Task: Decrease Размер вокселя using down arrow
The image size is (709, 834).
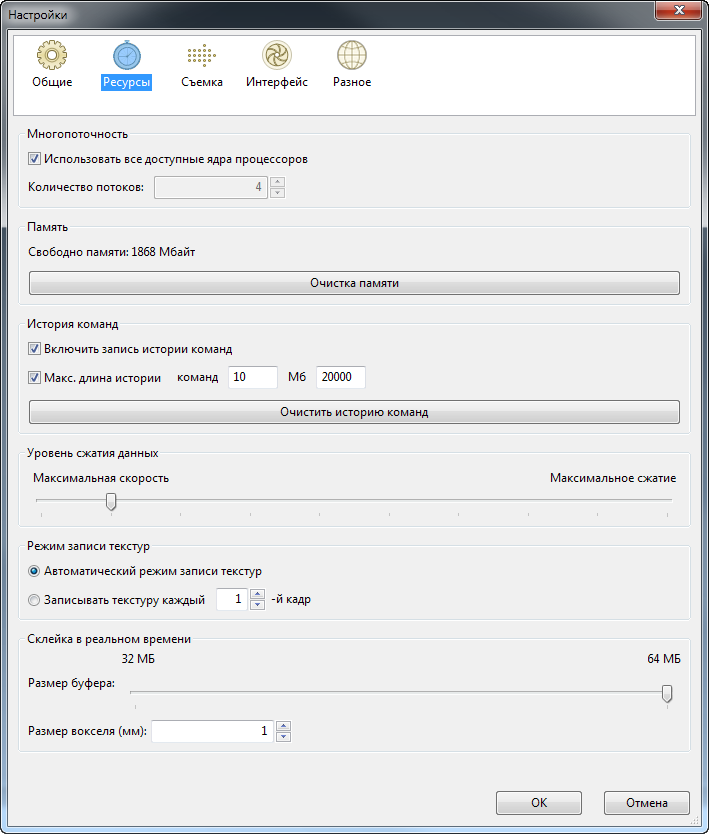Action: [283, 736]
